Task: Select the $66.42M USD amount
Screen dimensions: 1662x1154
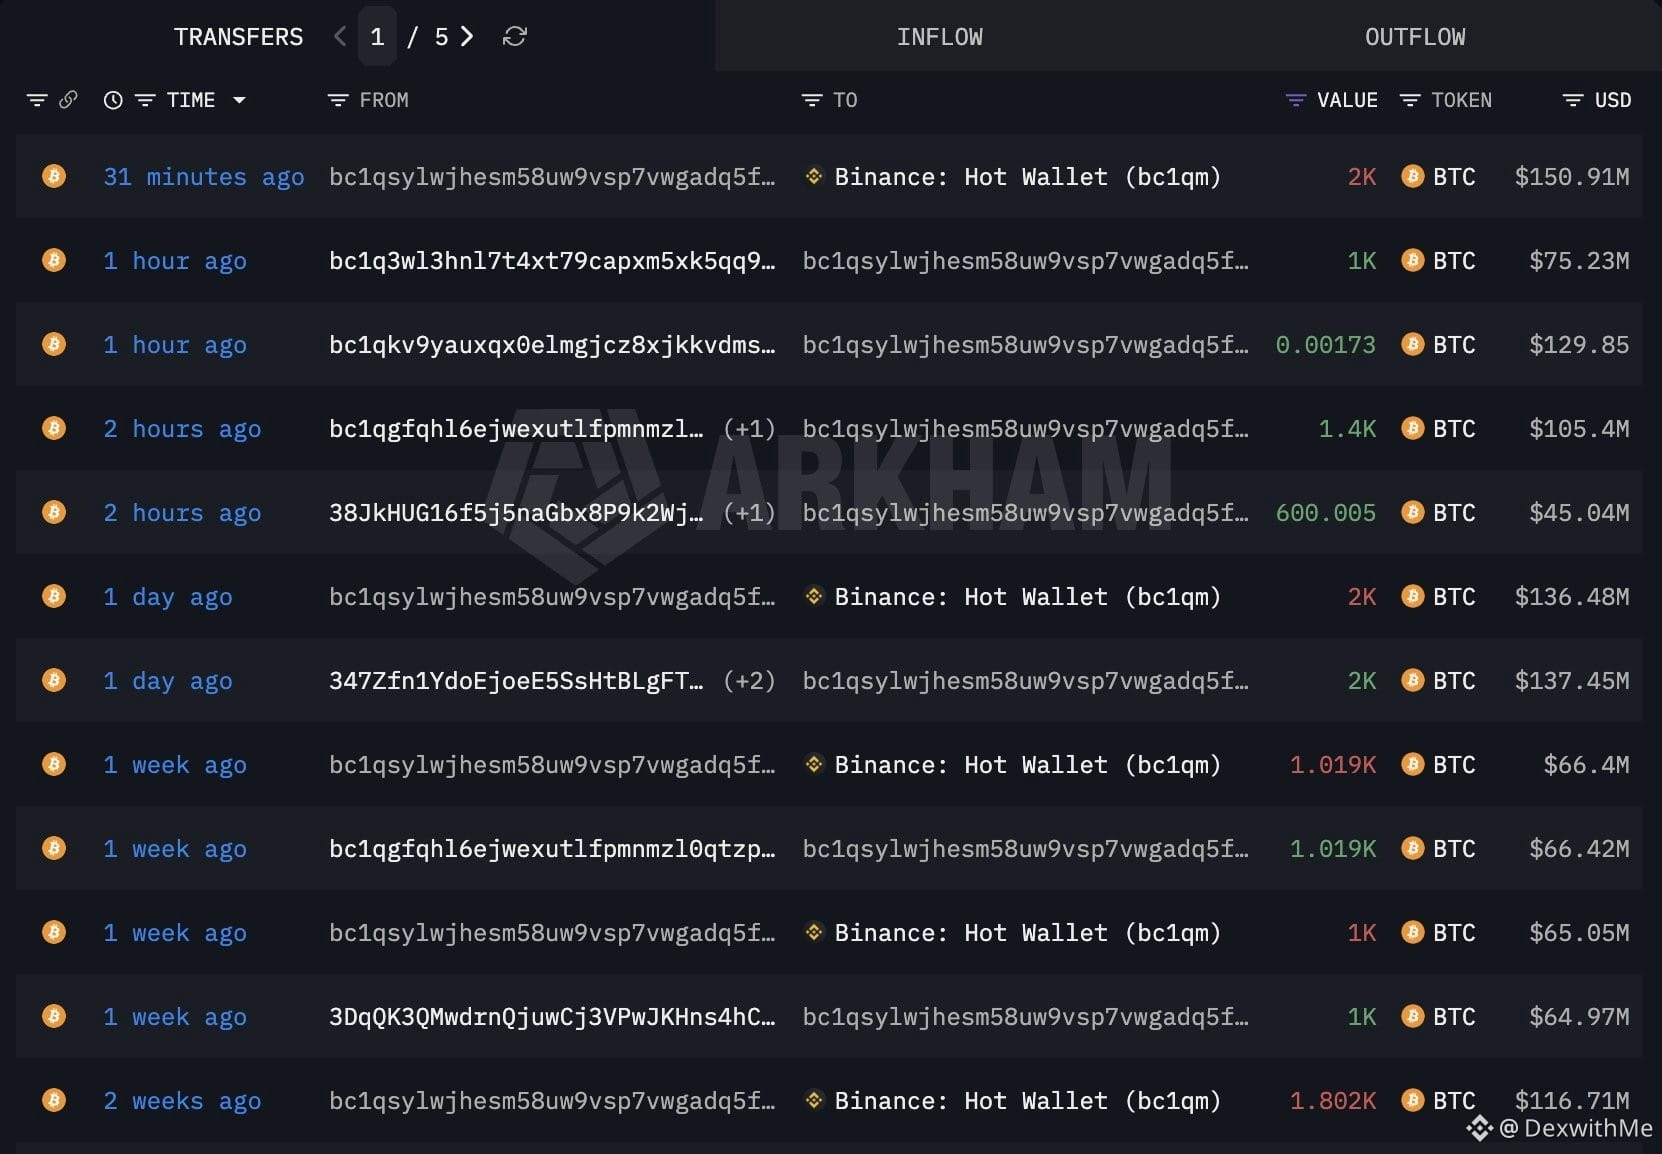Action: 1579,849
